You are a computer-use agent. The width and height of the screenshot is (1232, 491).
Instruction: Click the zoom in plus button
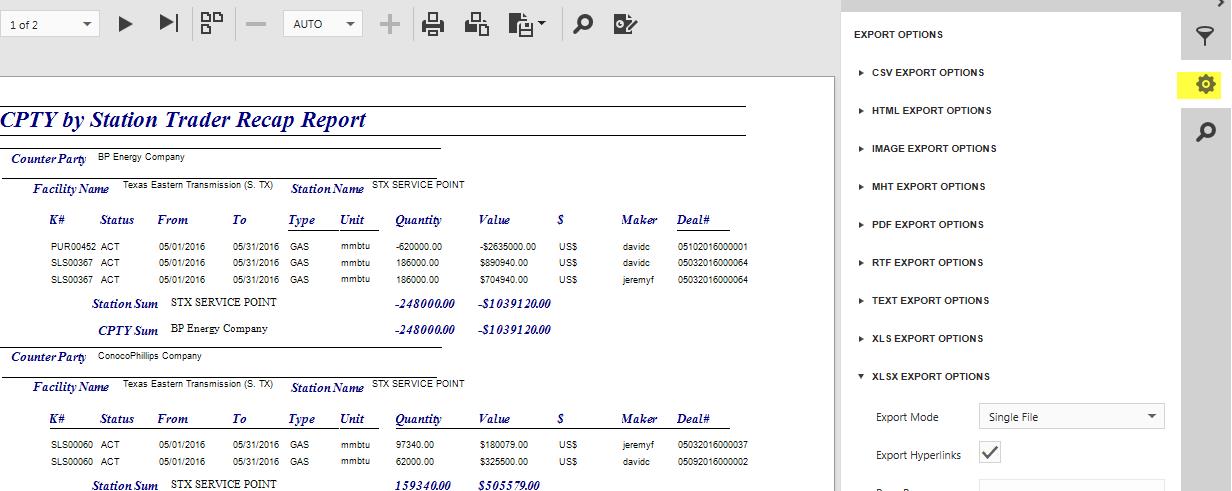coord(390,24)
